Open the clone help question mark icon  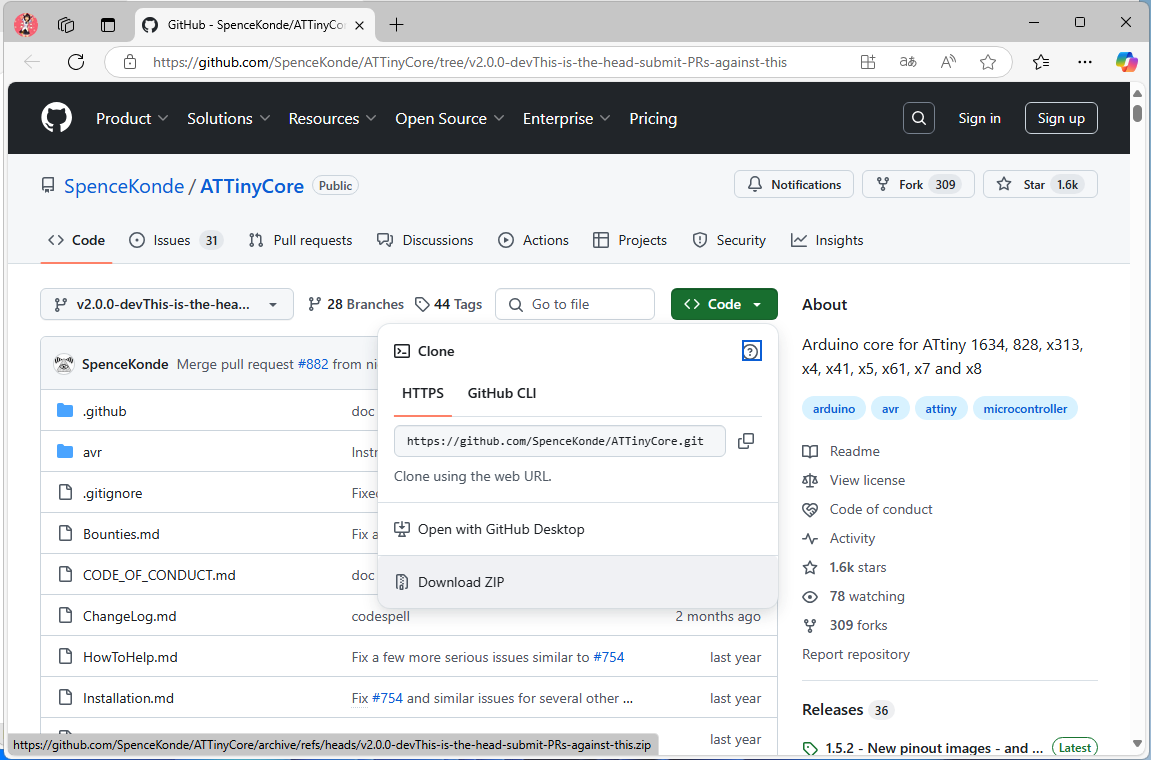coord(752,351)
